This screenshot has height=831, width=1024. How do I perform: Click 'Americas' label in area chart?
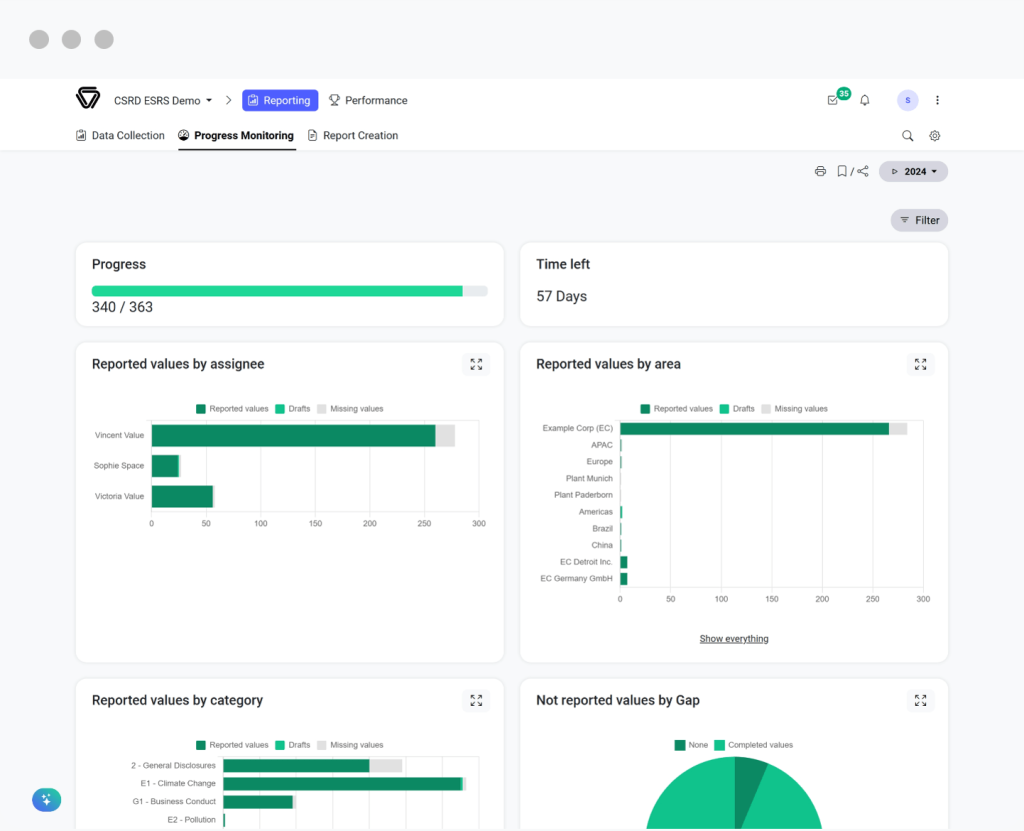596,512
